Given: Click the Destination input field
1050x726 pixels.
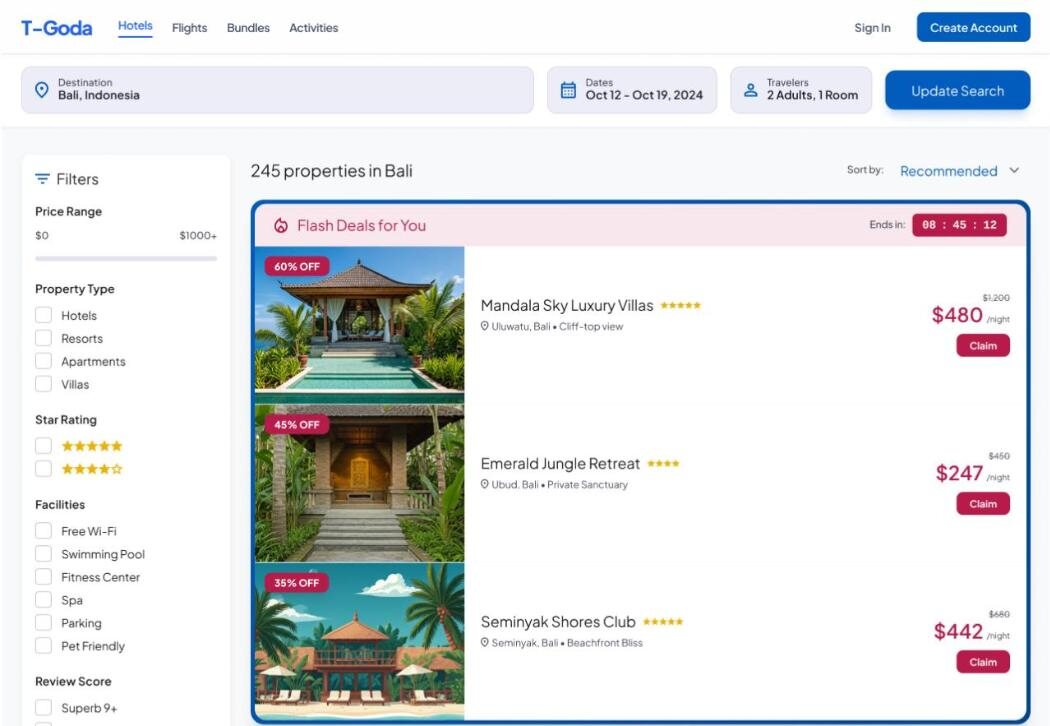Looking at the screenshot, I should tap(277, 90).
